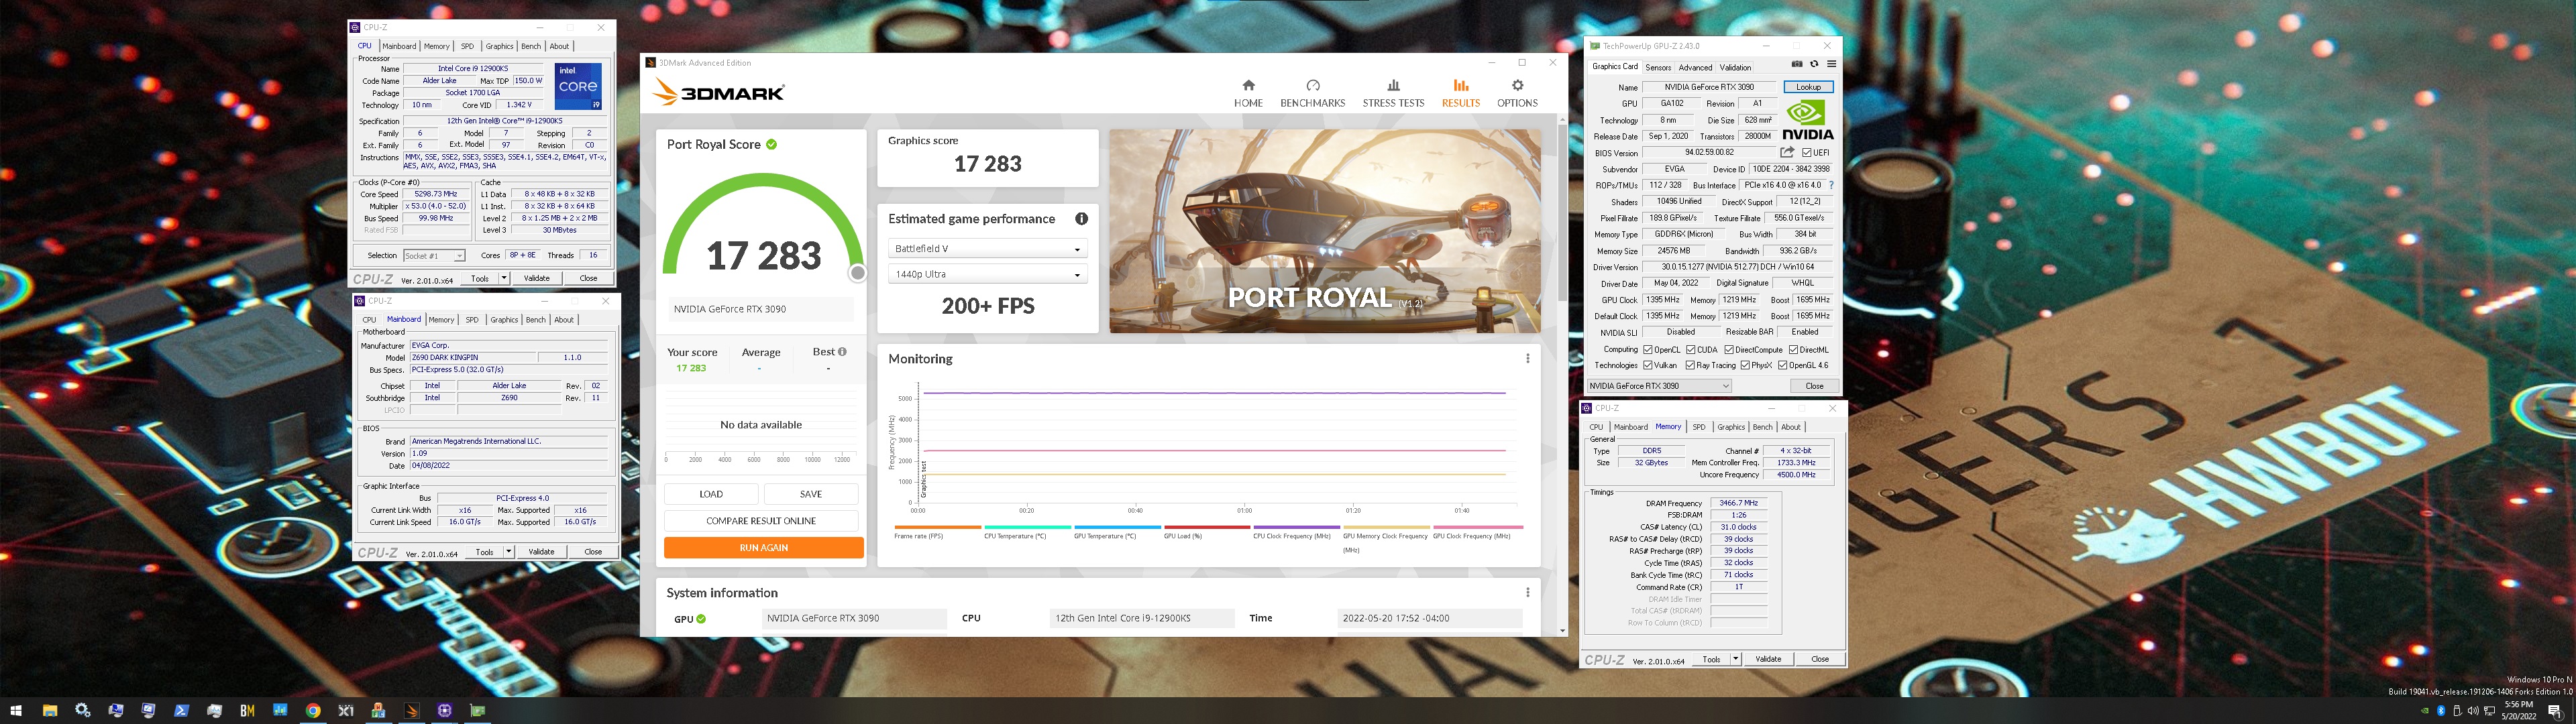Screen dimensions: 2576x724
Task: Click the gray handle on the score gauge
Action: point(857,273)
